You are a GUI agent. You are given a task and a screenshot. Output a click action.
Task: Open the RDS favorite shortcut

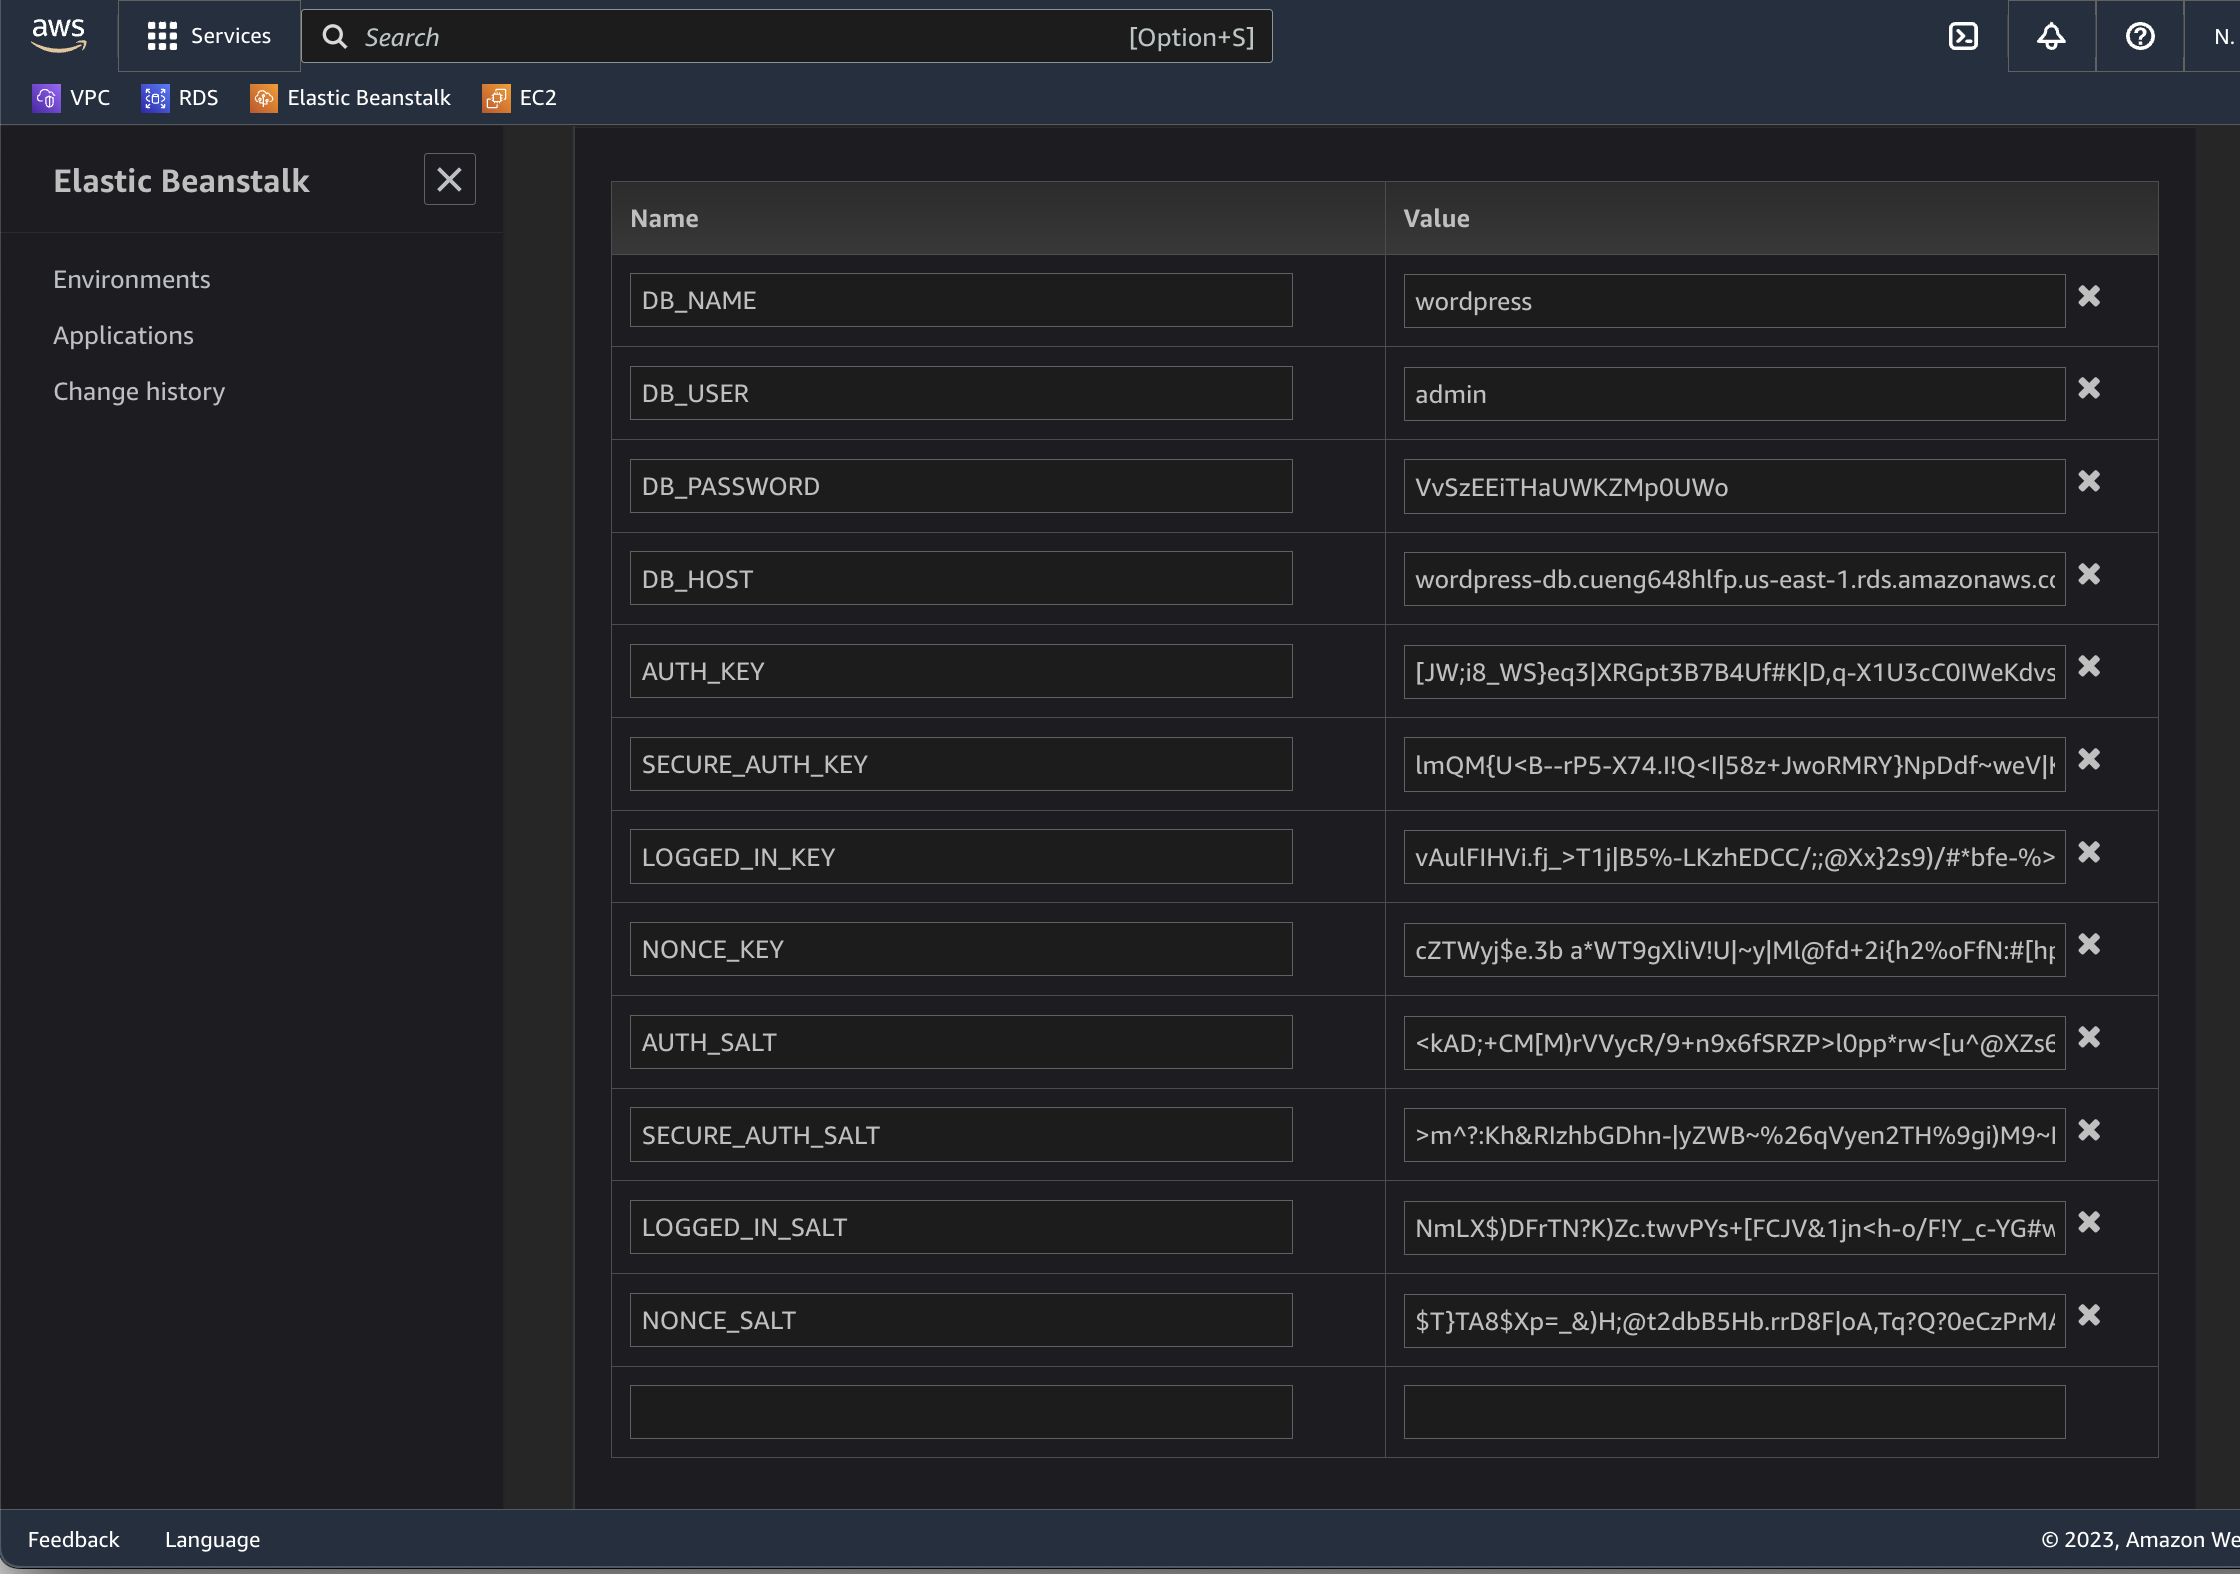[180, 97]
